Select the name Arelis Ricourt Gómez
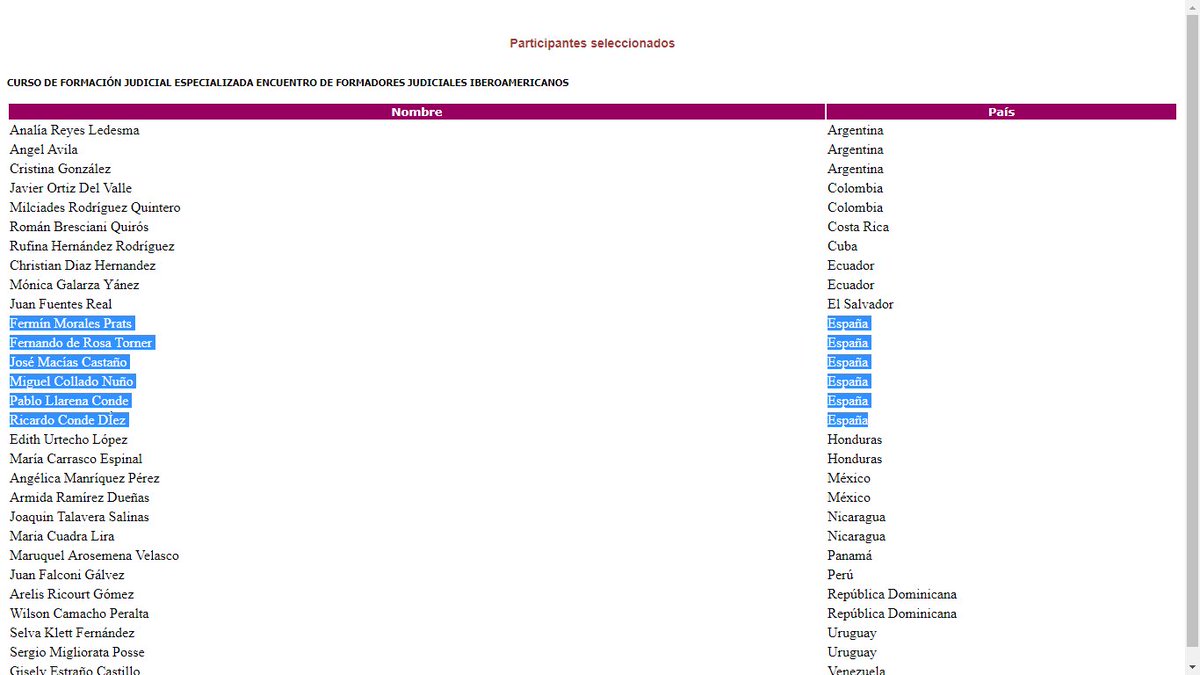This screenshot has width=1200, height=675. pyautogui.click(x=72, y=595)
